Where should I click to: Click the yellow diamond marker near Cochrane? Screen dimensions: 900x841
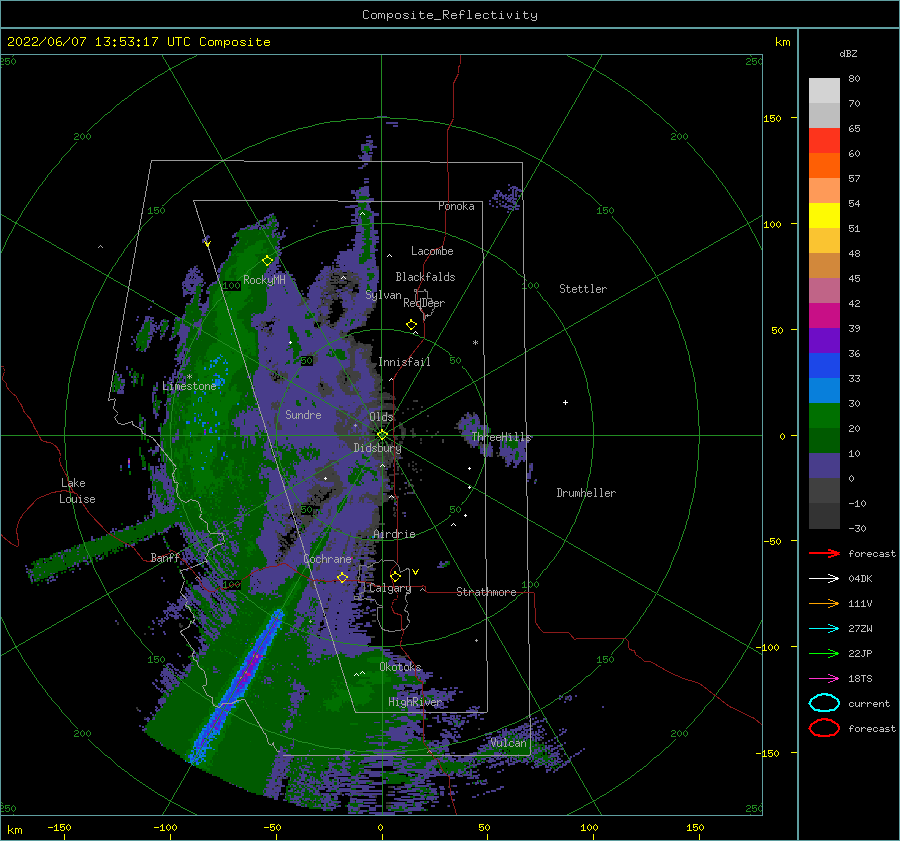342,577
